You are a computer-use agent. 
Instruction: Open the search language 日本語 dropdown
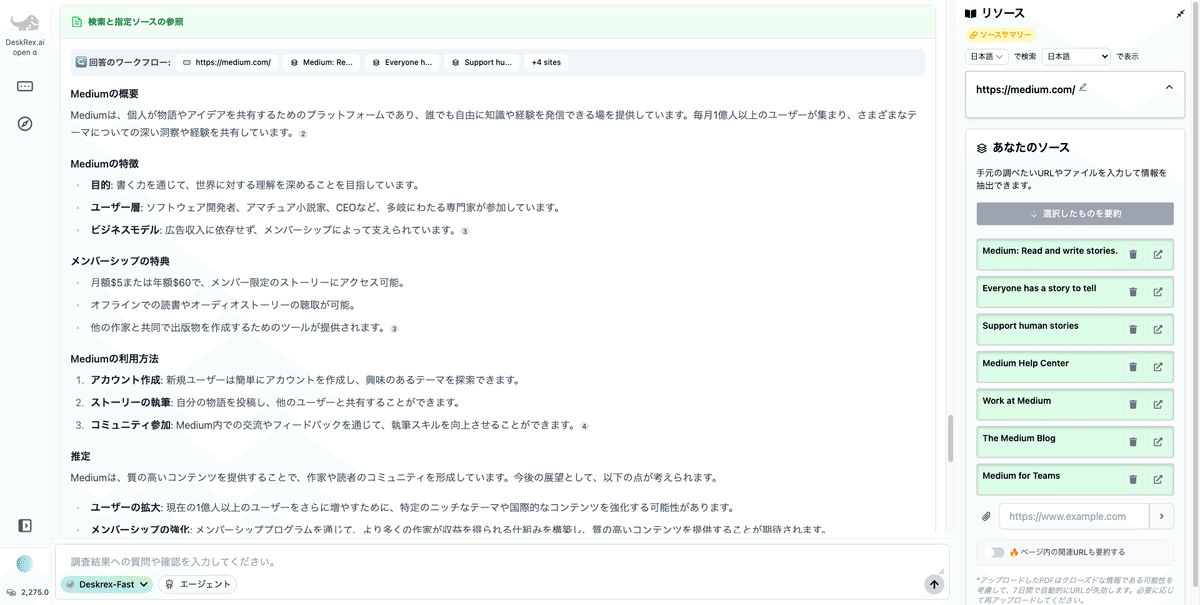(x=987, y=57)
